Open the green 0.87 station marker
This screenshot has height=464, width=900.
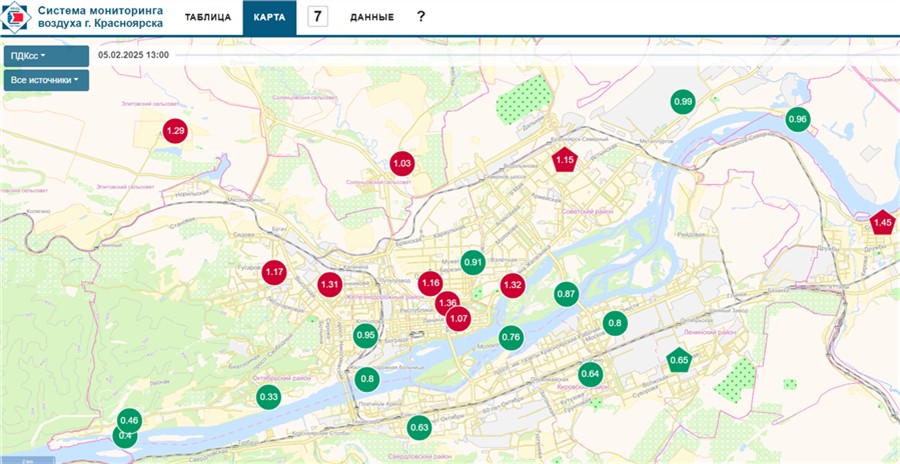566,294
